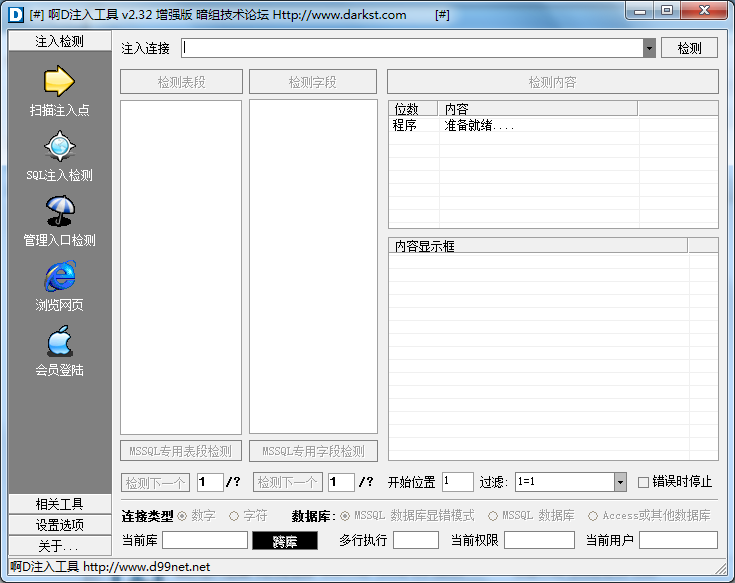Click 检测内容 button

[553, 82]
